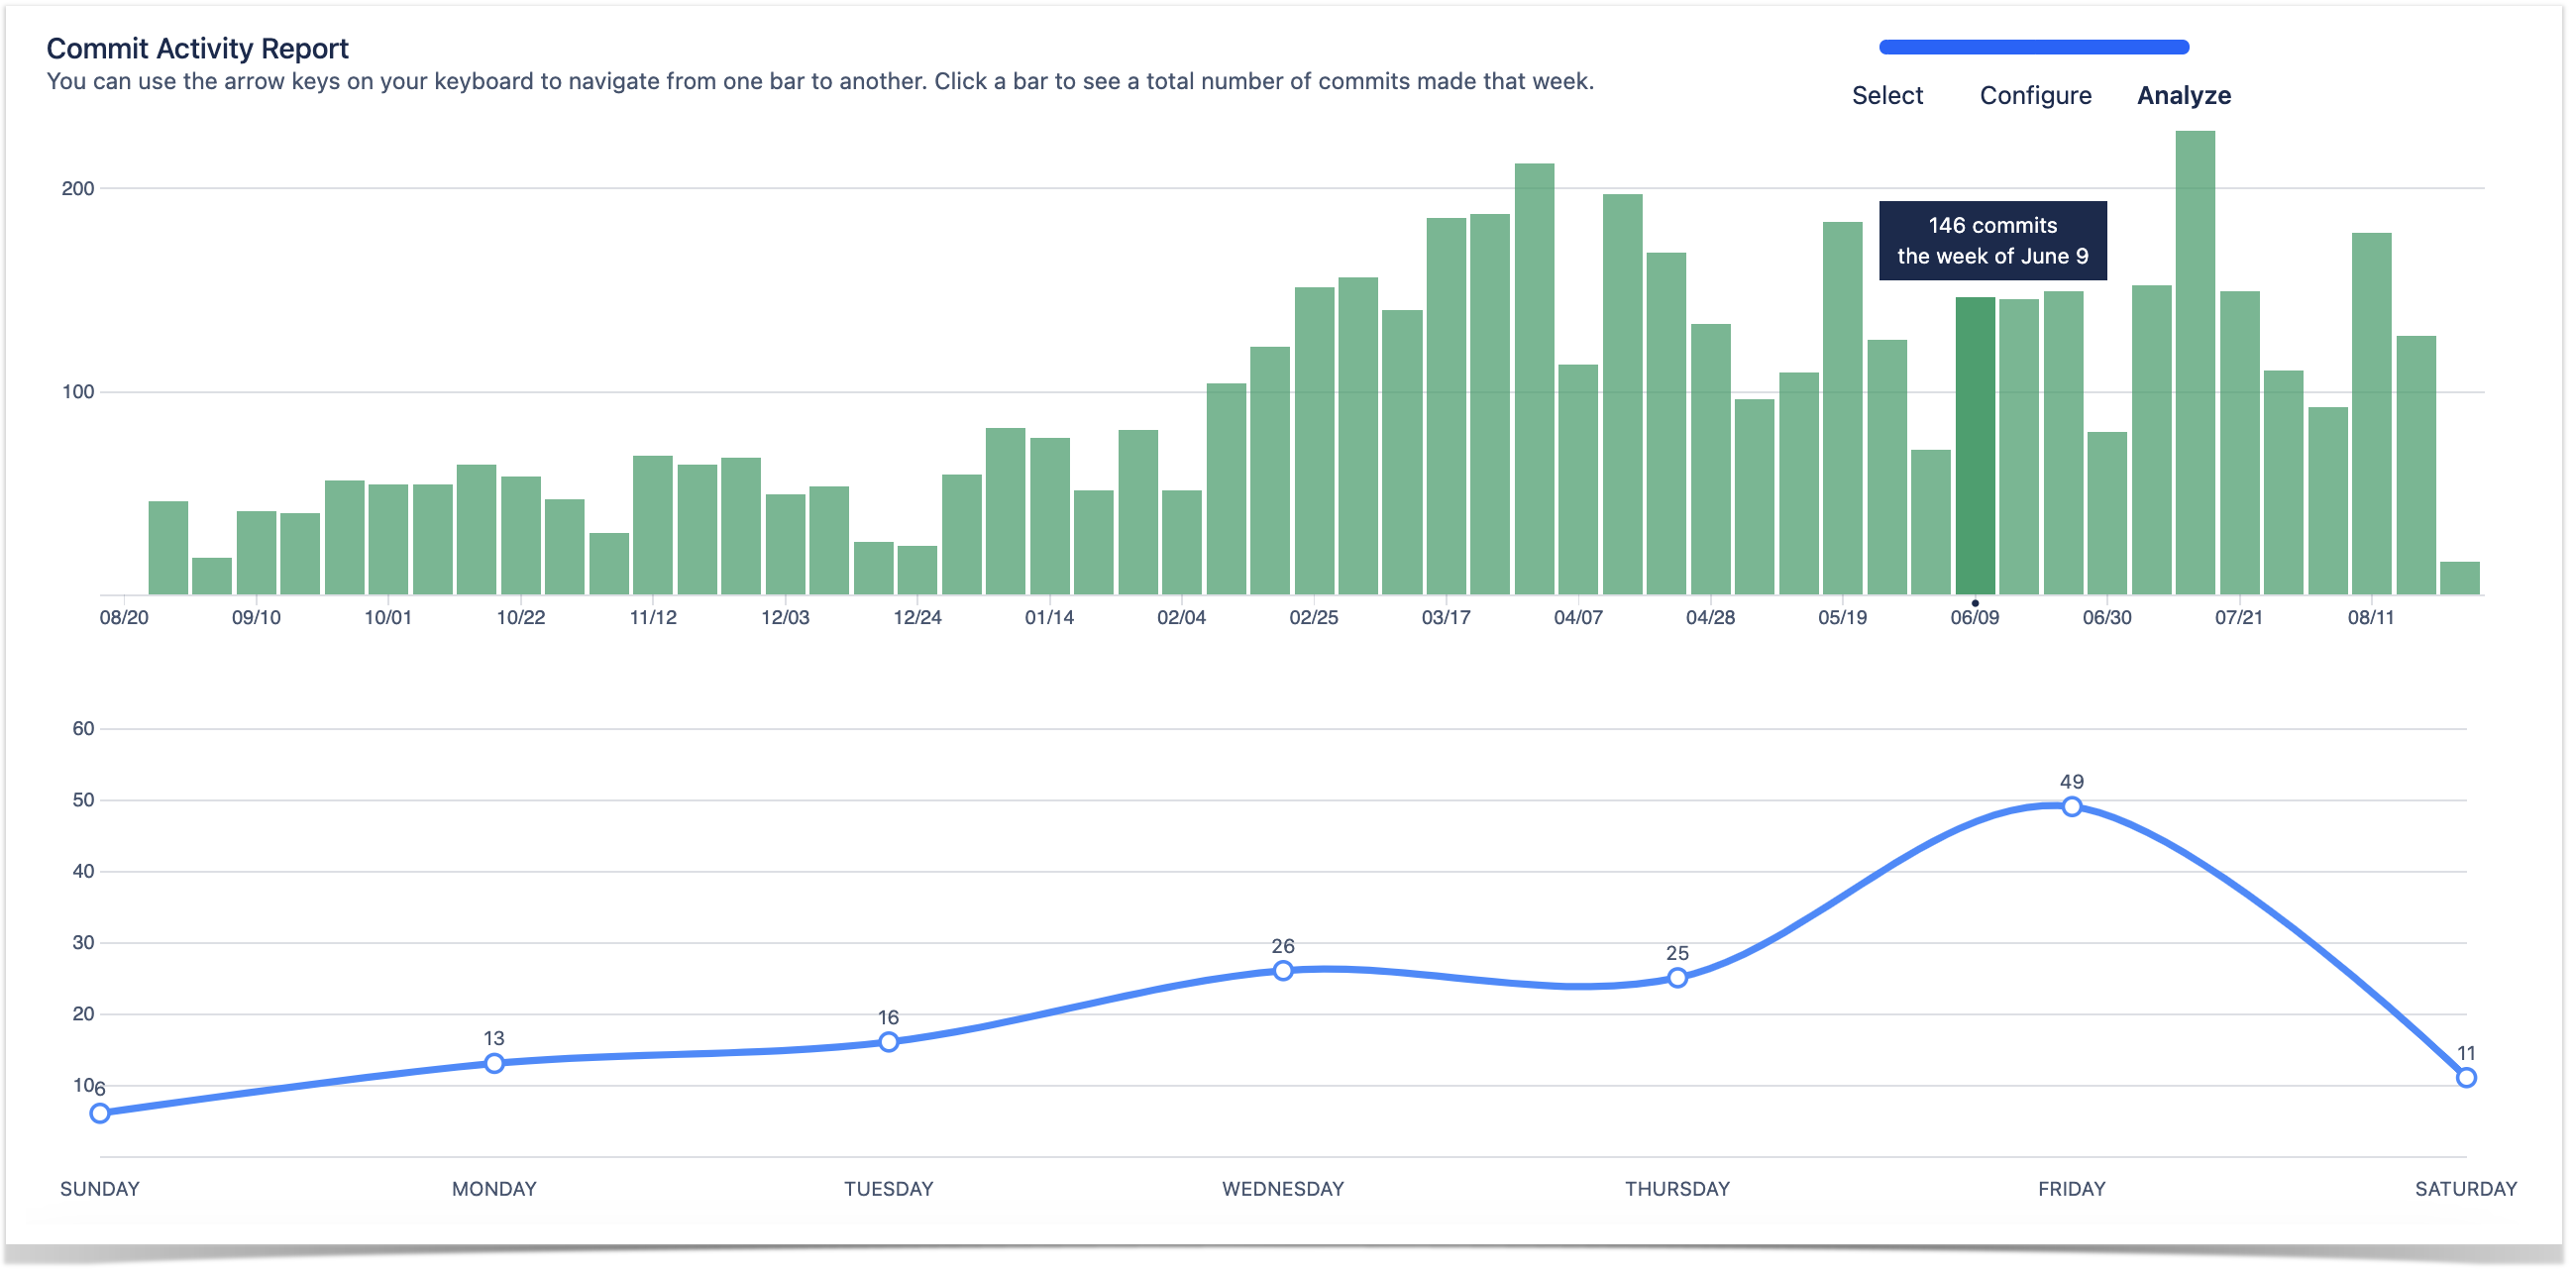Click the TUESDAY axis label
Image resolution: width=2576 pixels, height=1273 pixels.
coord(888,1189)
